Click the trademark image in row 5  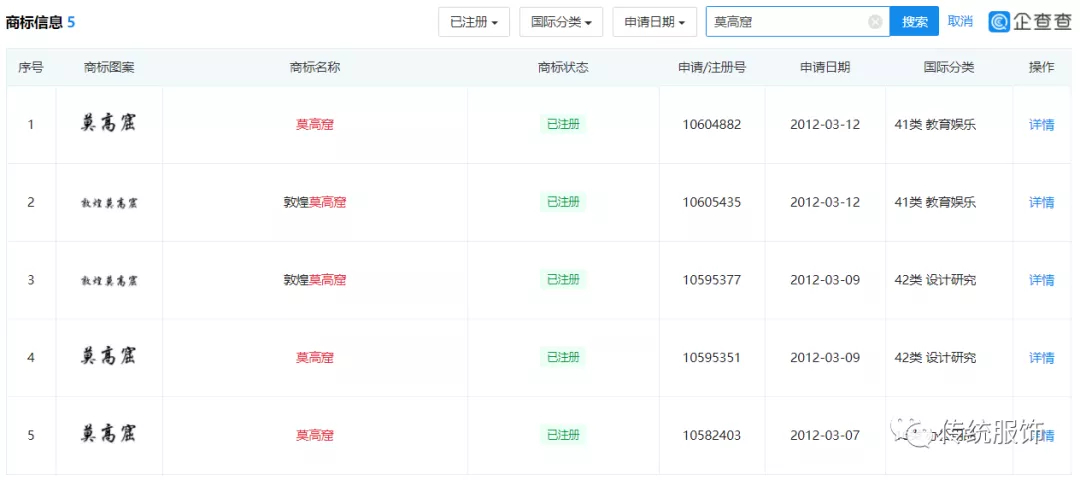point(108,434)
